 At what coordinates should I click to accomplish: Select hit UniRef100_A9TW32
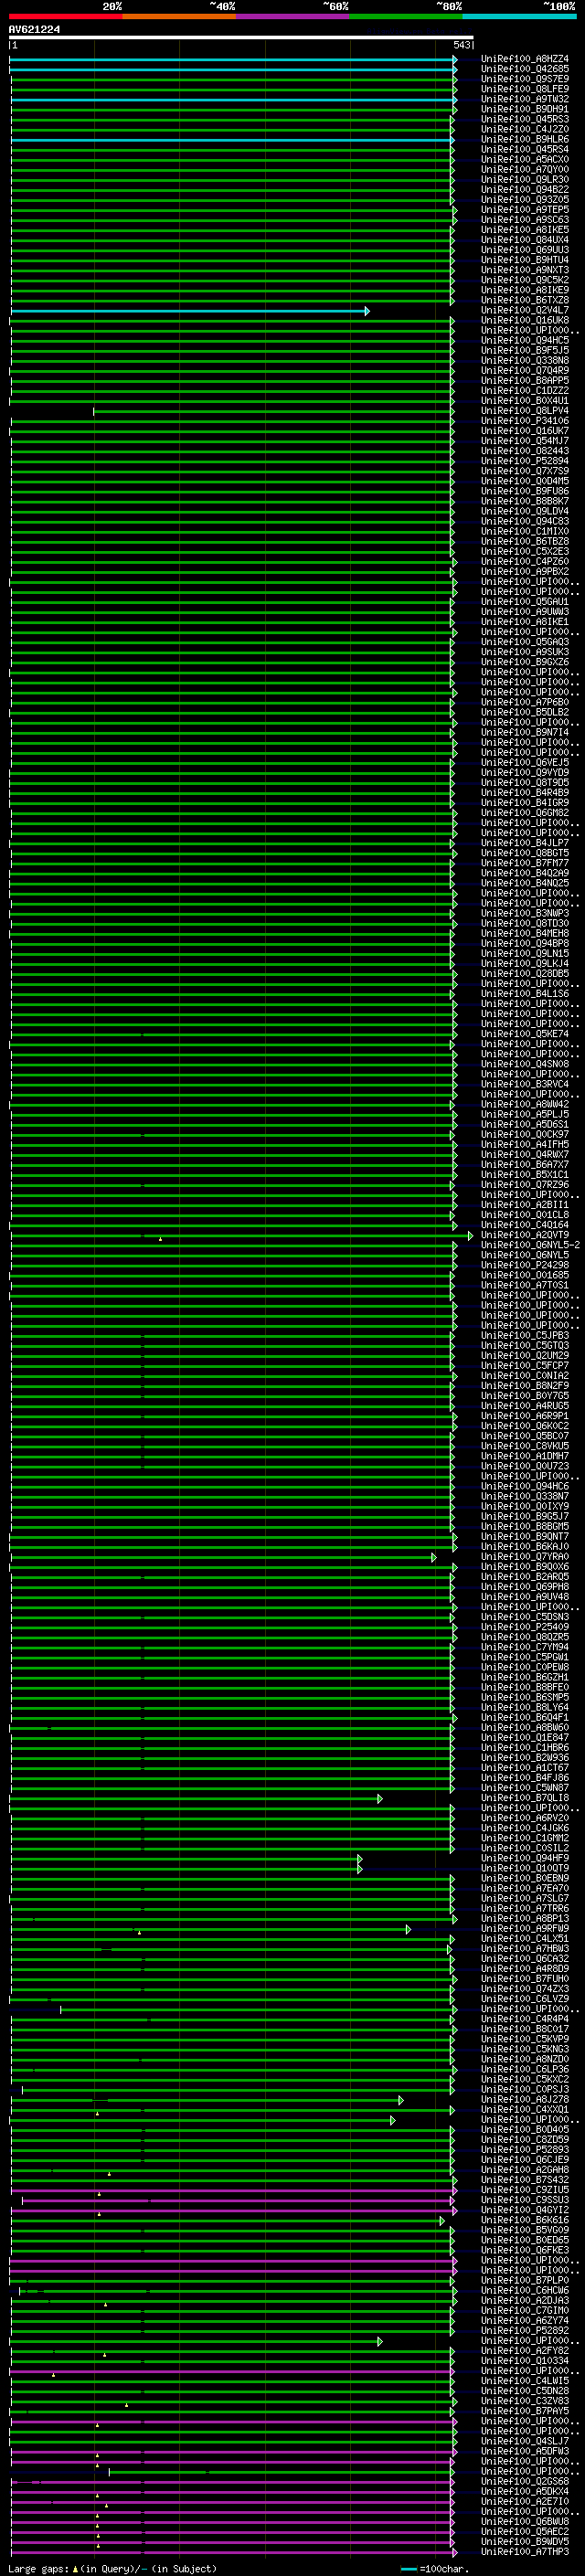tap(525, 99)
